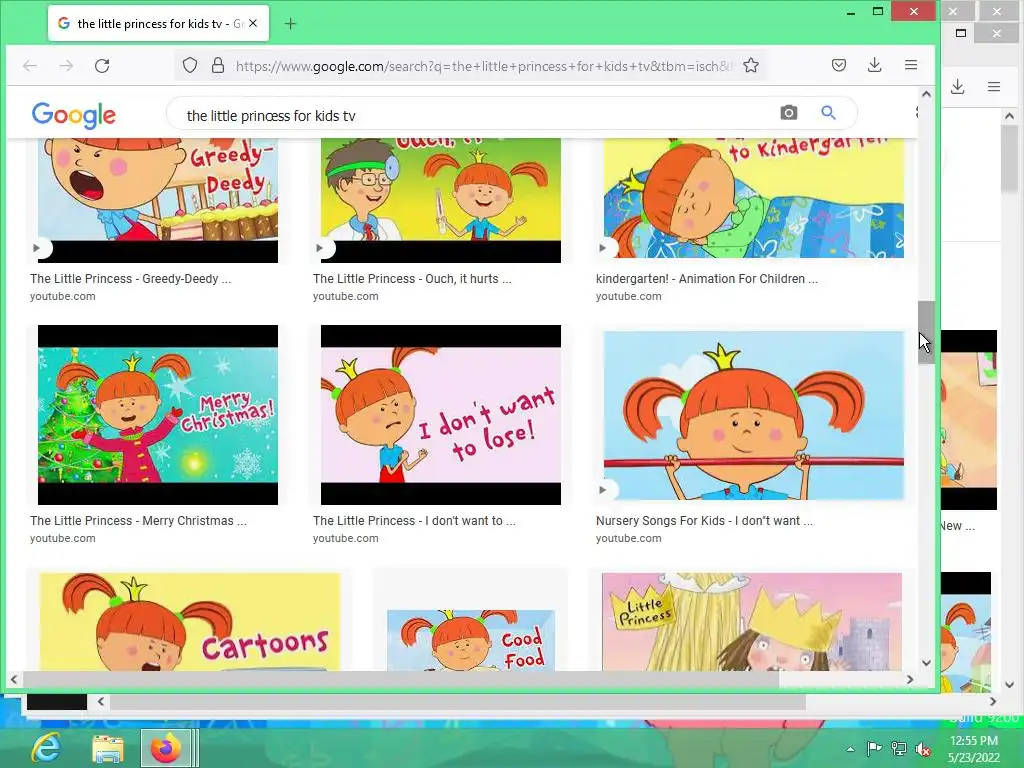Open the yellow 'Cartoons' thumbnail

coord(190,622)
